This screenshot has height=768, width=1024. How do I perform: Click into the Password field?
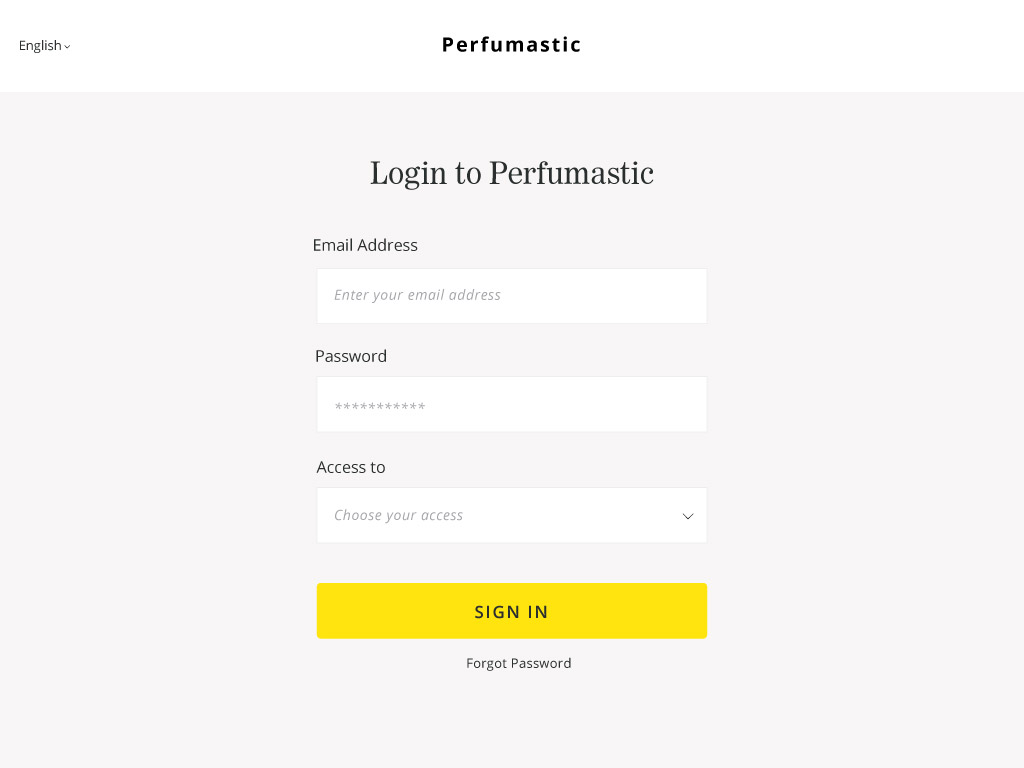tap(511, 404)
